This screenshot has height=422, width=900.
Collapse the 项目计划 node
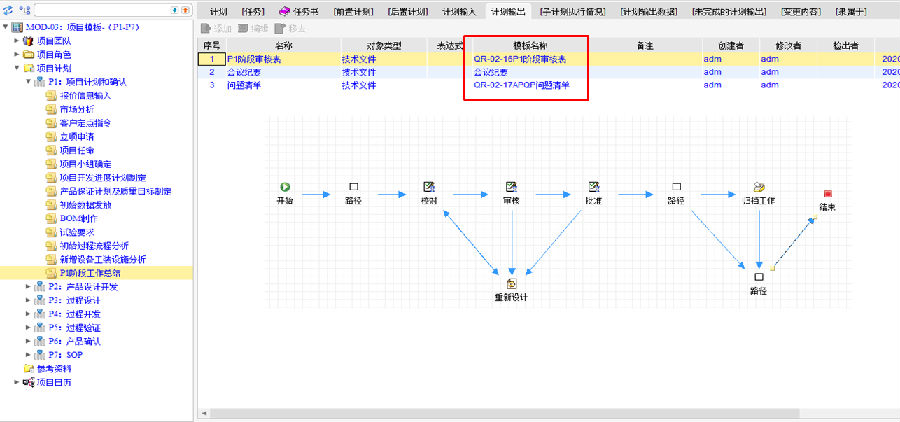(x=17, y=68)
